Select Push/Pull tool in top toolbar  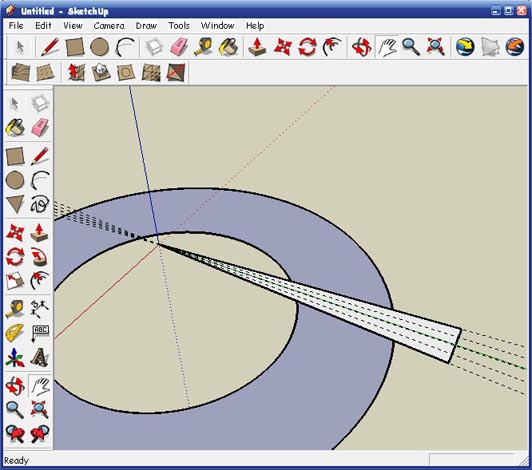click(257, 47)
